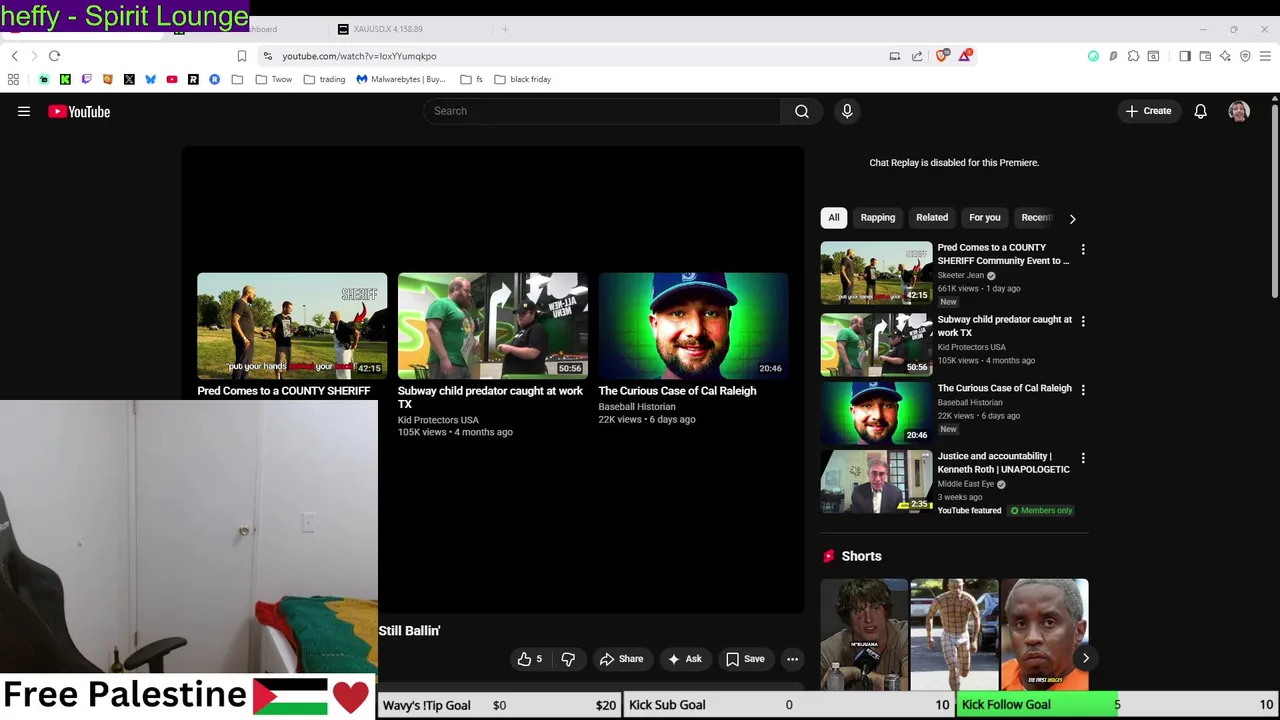Open options for Pred Comes to COUNTY SHERIFF

1083,249
